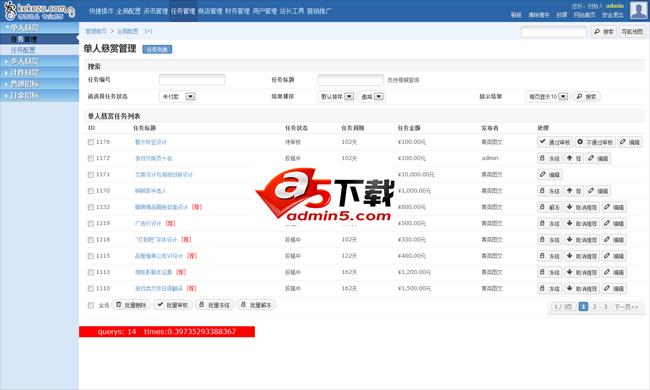Open the 财务管理 top menu
The width and height of the screenshot is (650, 390).
[x=237, y=11]
